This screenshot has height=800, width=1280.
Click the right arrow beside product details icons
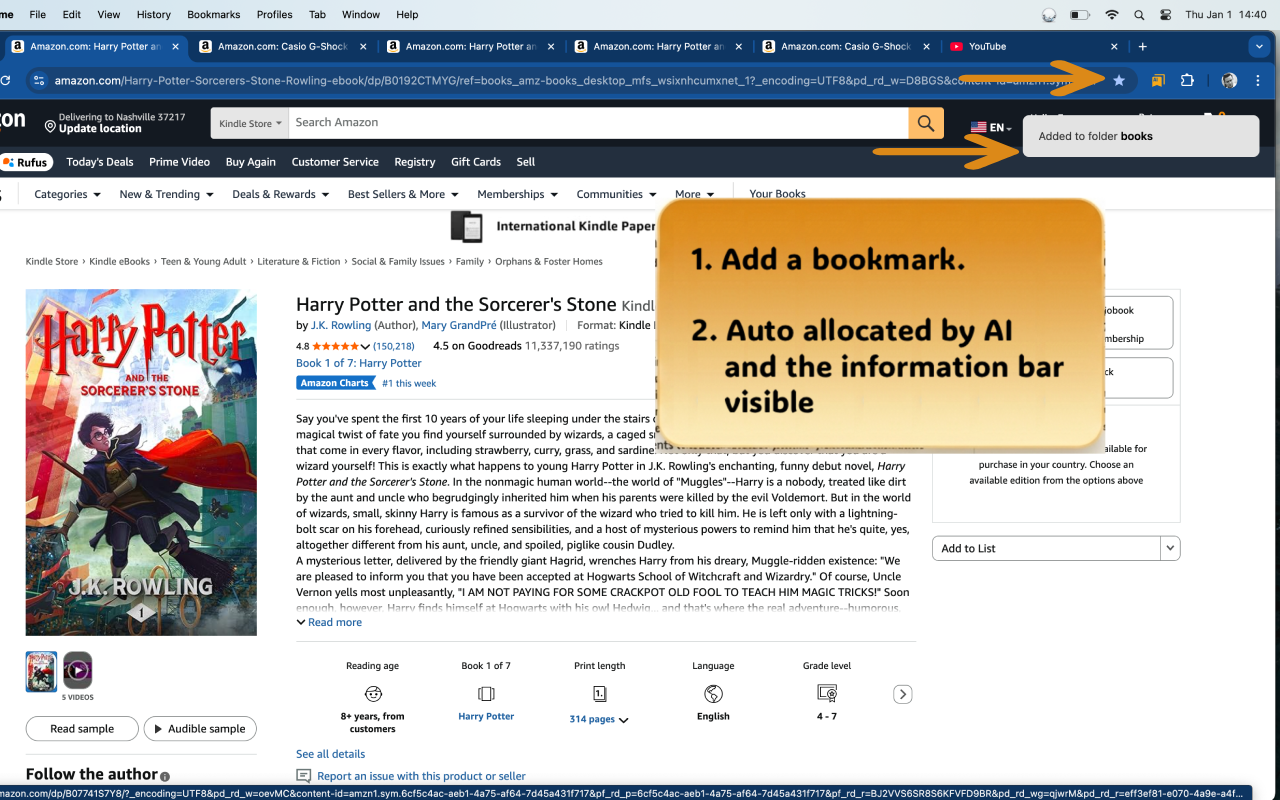[902, 693]
